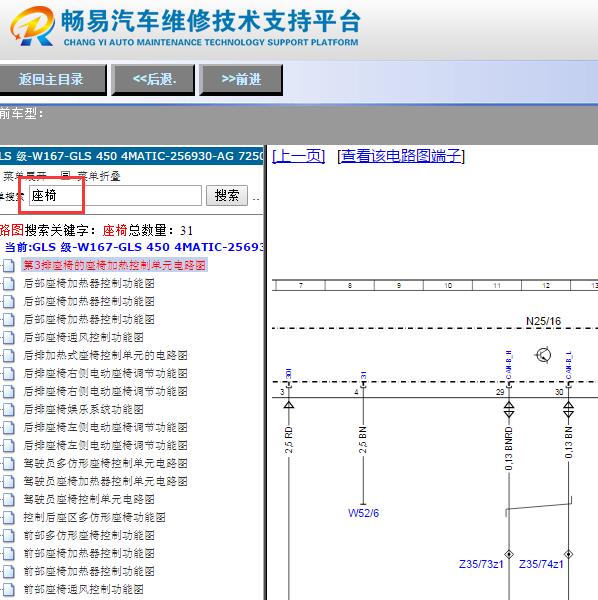Click the 2,5 RD wire label
This screenshot has height=600, width=598.
pyautogui.click(x=289, y=440)
